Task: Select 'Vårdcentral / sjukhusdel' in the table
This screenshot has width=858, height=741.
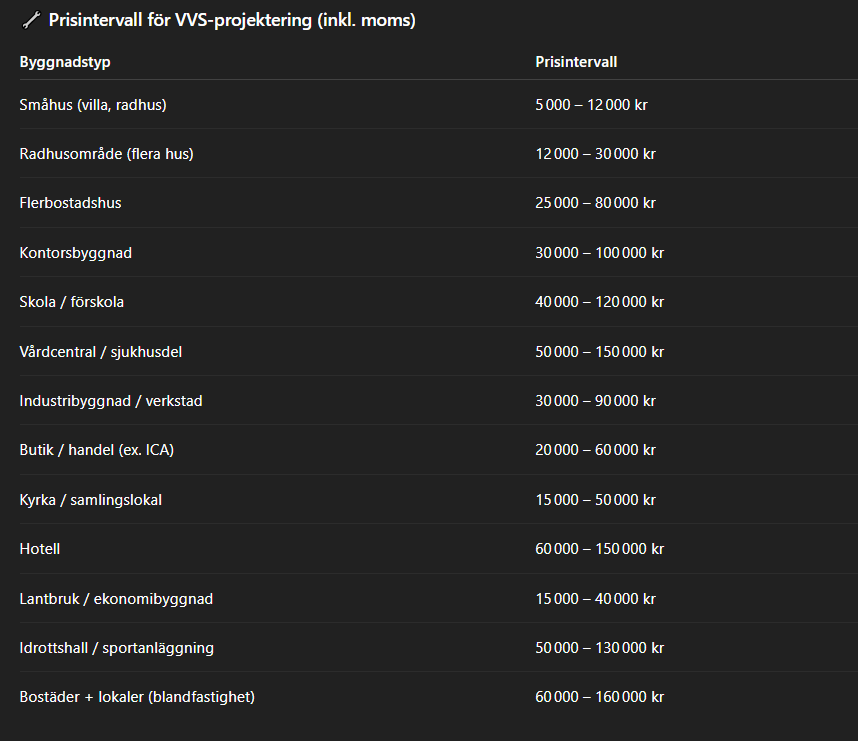Action: point(100,352)
